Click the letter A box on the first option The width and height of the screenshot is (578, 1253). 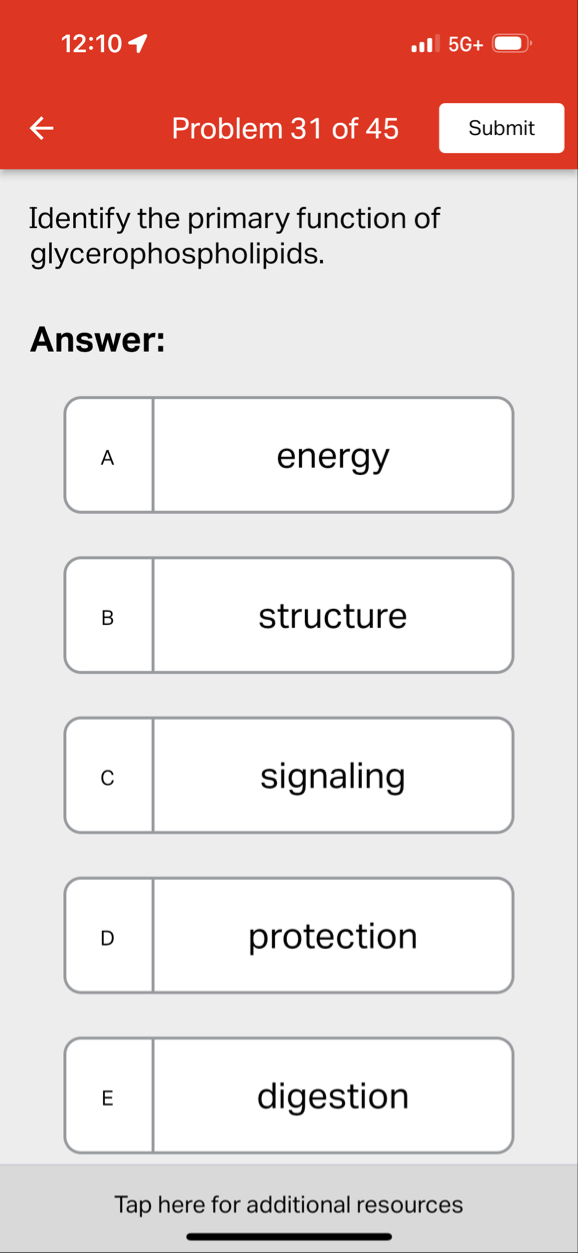pyautogui.click(x=108, y=455)
